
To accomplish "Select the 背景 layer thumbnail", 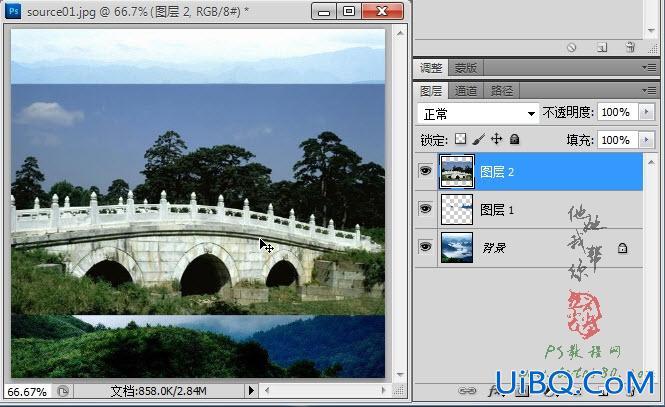I will [x=457, y=248].
